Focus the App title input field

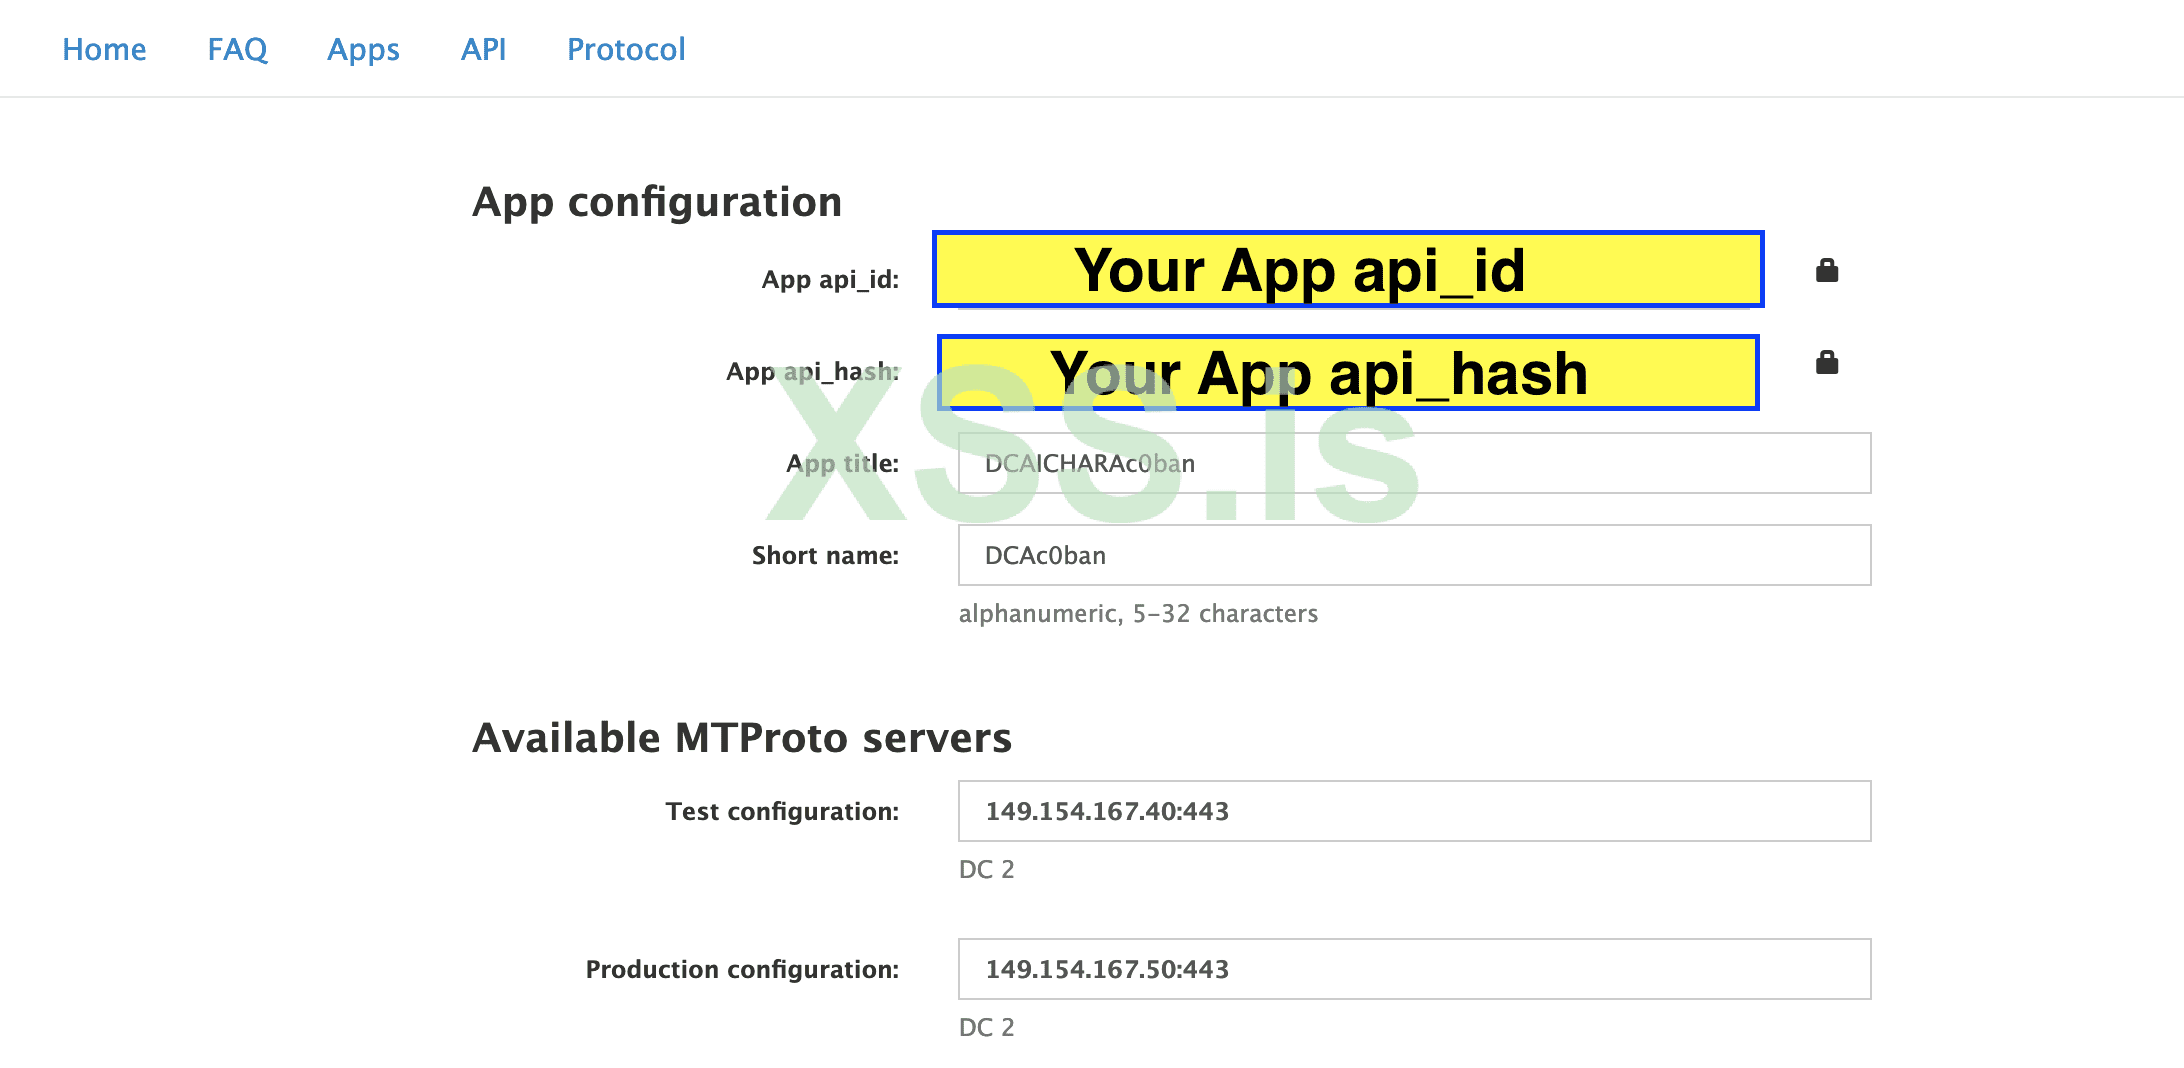click(x=1414, y=463)
